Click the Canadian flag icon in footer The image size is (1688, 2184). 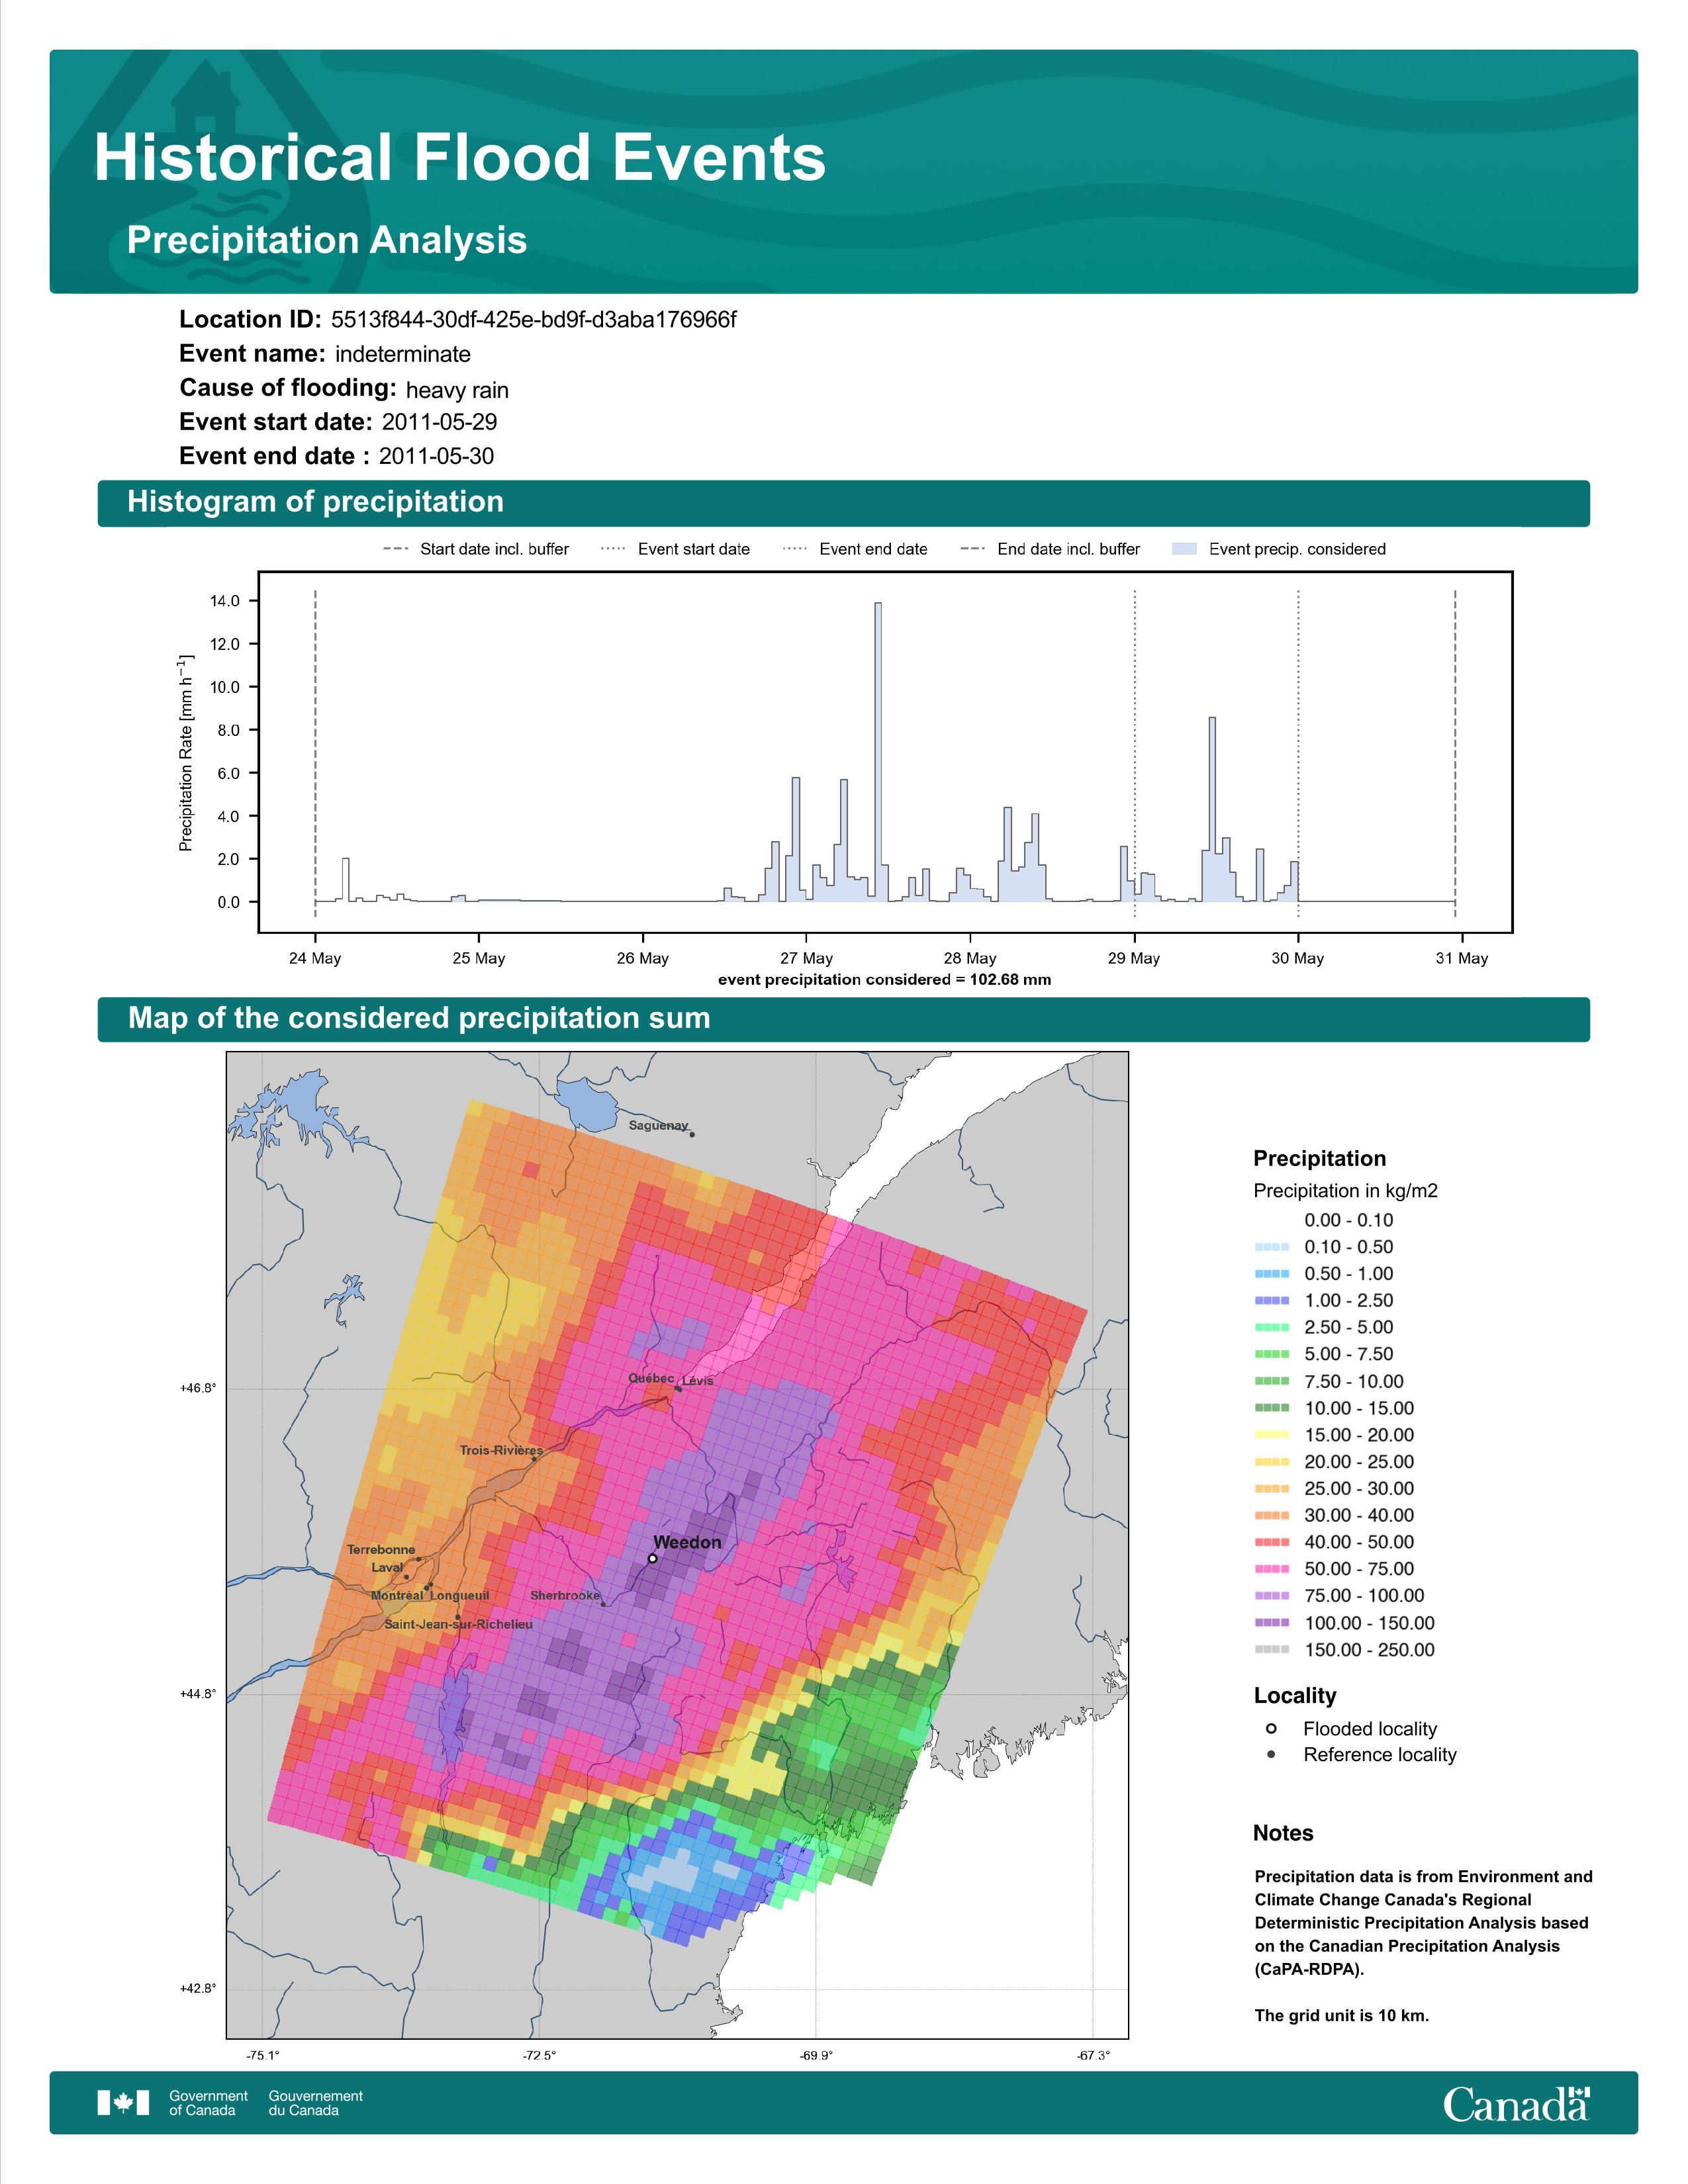click(x=123, y=2103)
